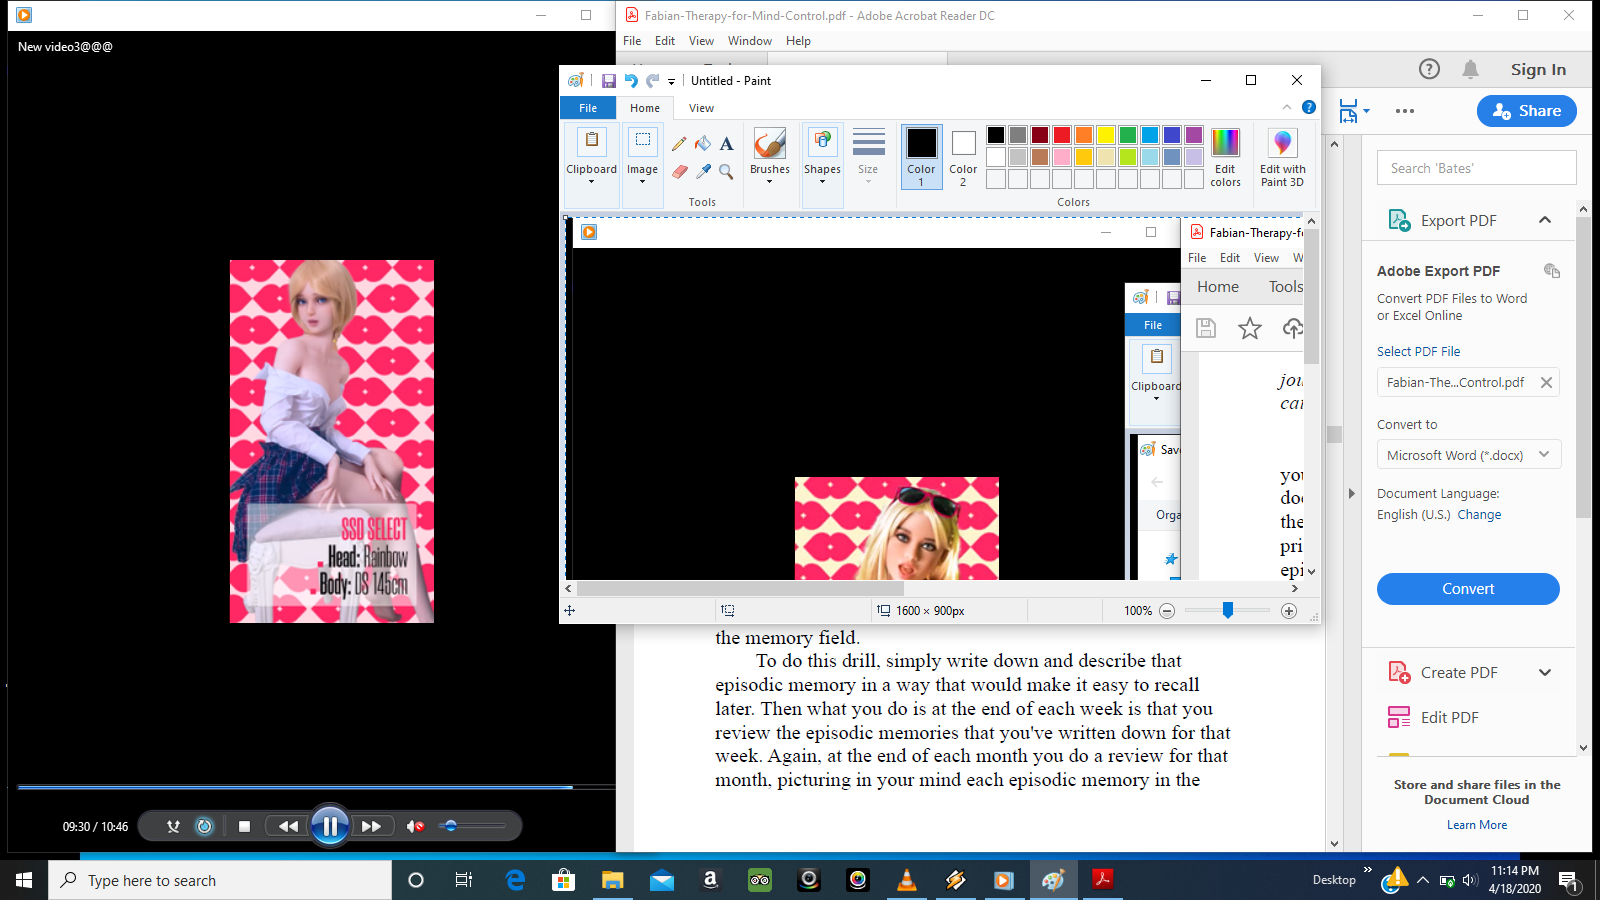Open Acrobat help icon in toolbar
The width and height of the screenshot is (1600, 900).
coord(1429,69)
